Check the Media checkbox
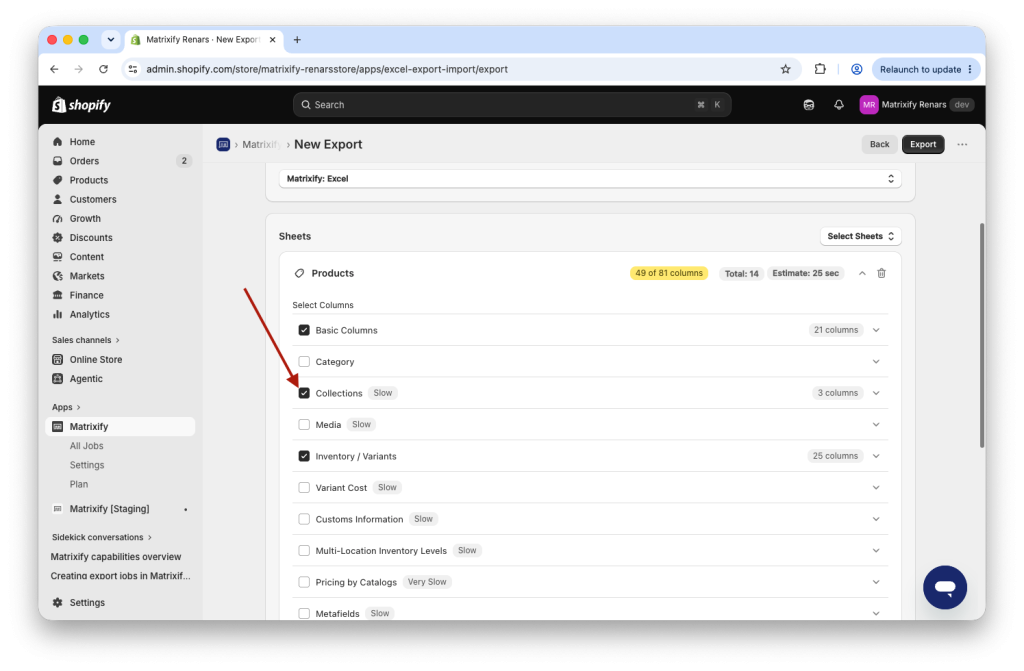The height and width of the screenshot is (671, 1024). [304, 425]
